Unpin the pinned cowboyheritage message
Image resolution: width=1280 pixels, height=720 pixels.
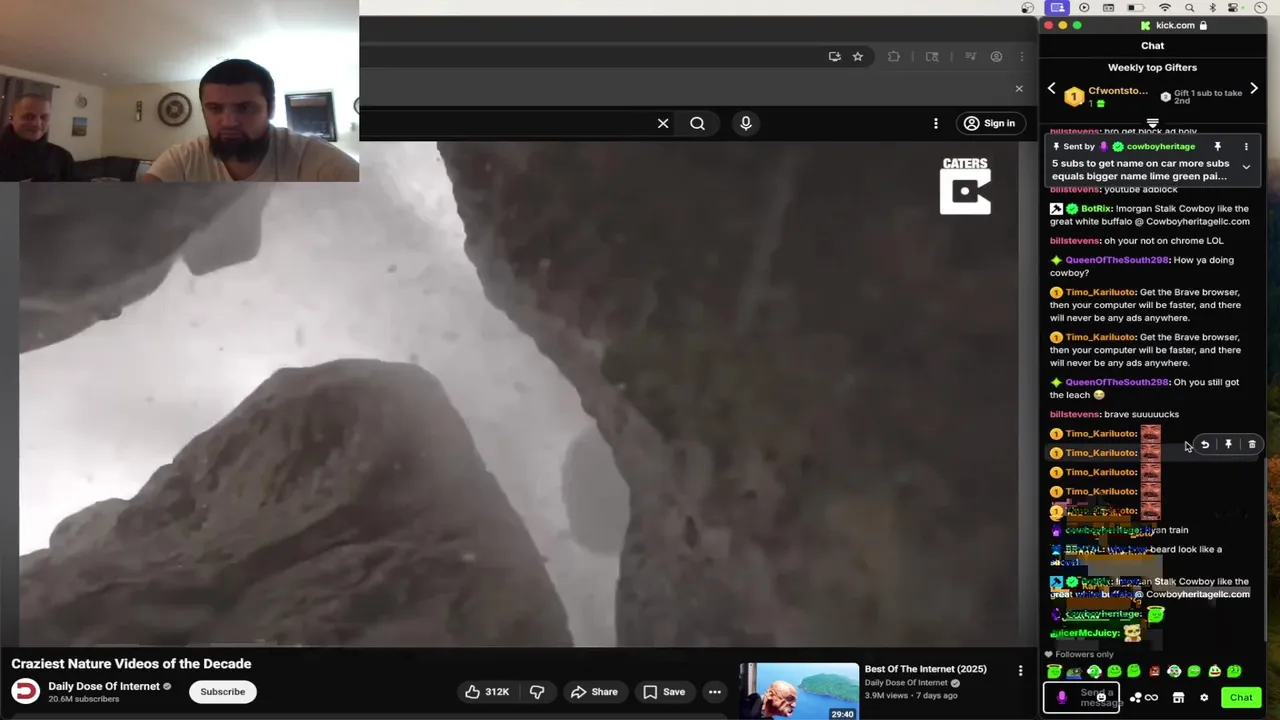click(1217, 147)
